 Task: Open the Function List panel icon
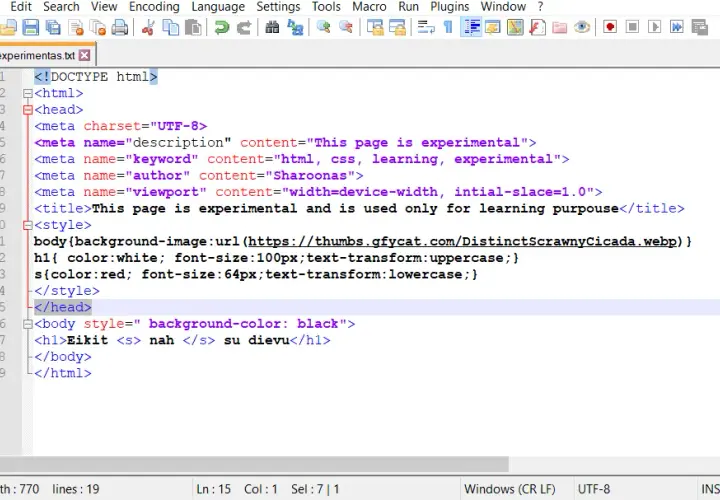pos(537,28)
